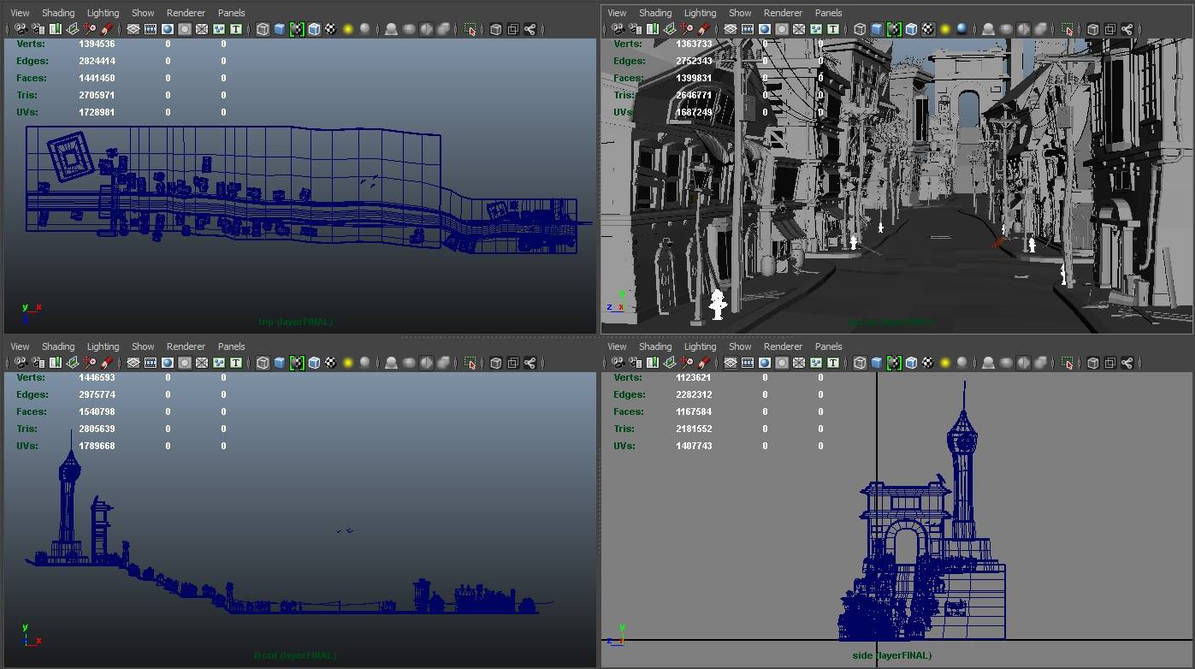
Task: Click Image Plane icon in top viewport
Action: pyautogui.click(x=72, y=29)
